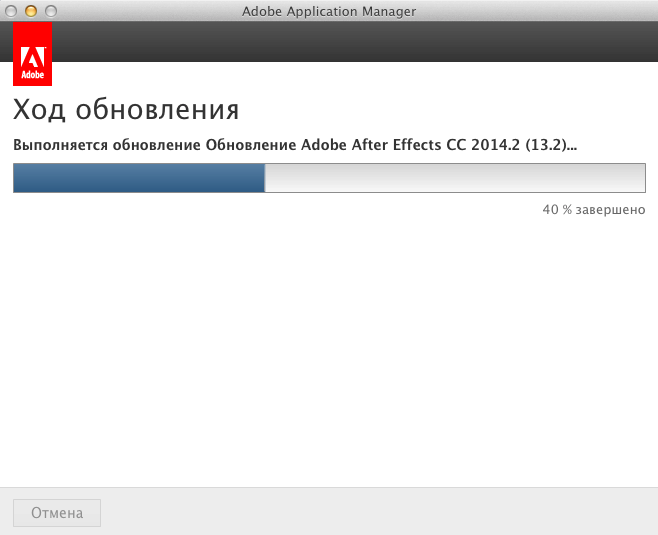
Task: Click the red Adobe logo icon
Action: pyautogui.click(x=32, y=54)
